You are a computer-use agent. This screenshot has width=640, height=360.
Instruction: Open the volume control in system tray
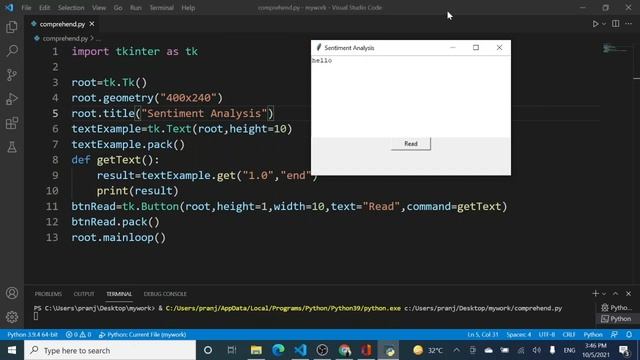click(537, 350)
